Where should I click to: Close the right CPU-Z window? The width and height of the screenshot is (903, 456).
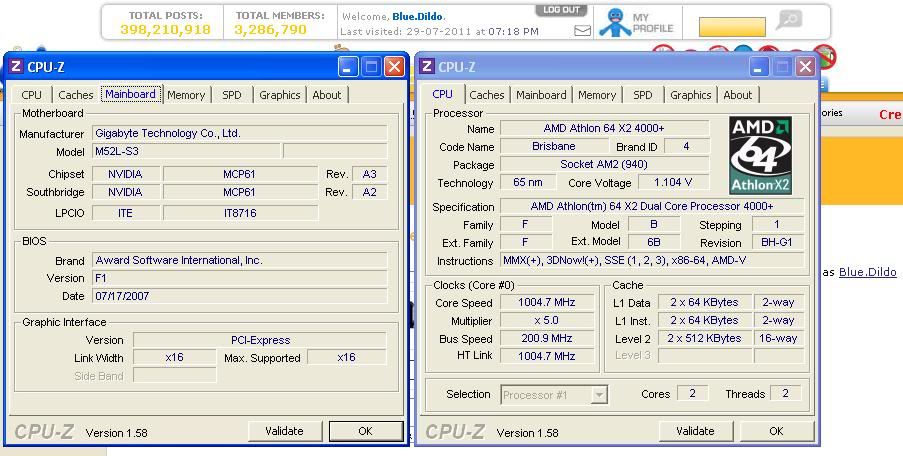point(806,67)
